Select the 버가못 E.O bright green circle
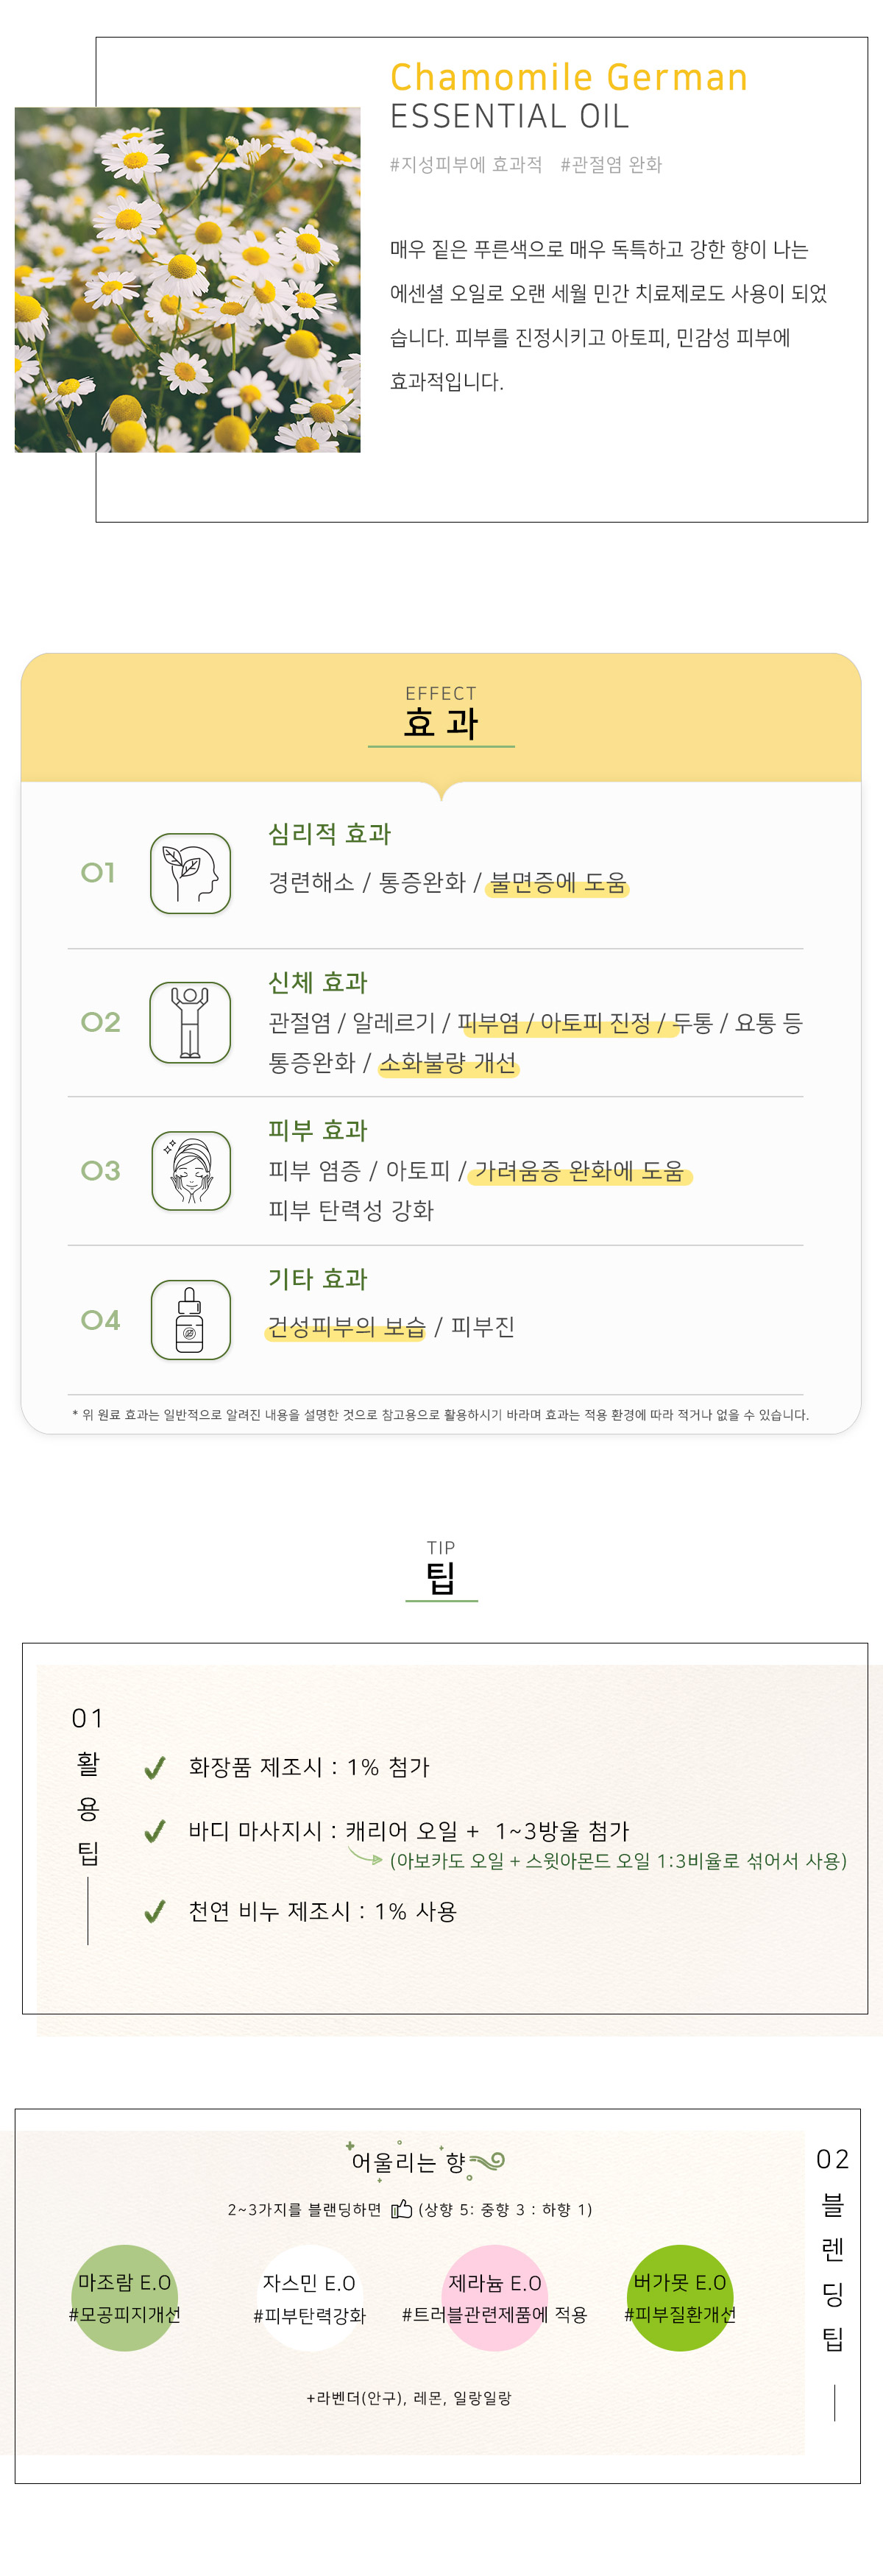 point(680,2297)
